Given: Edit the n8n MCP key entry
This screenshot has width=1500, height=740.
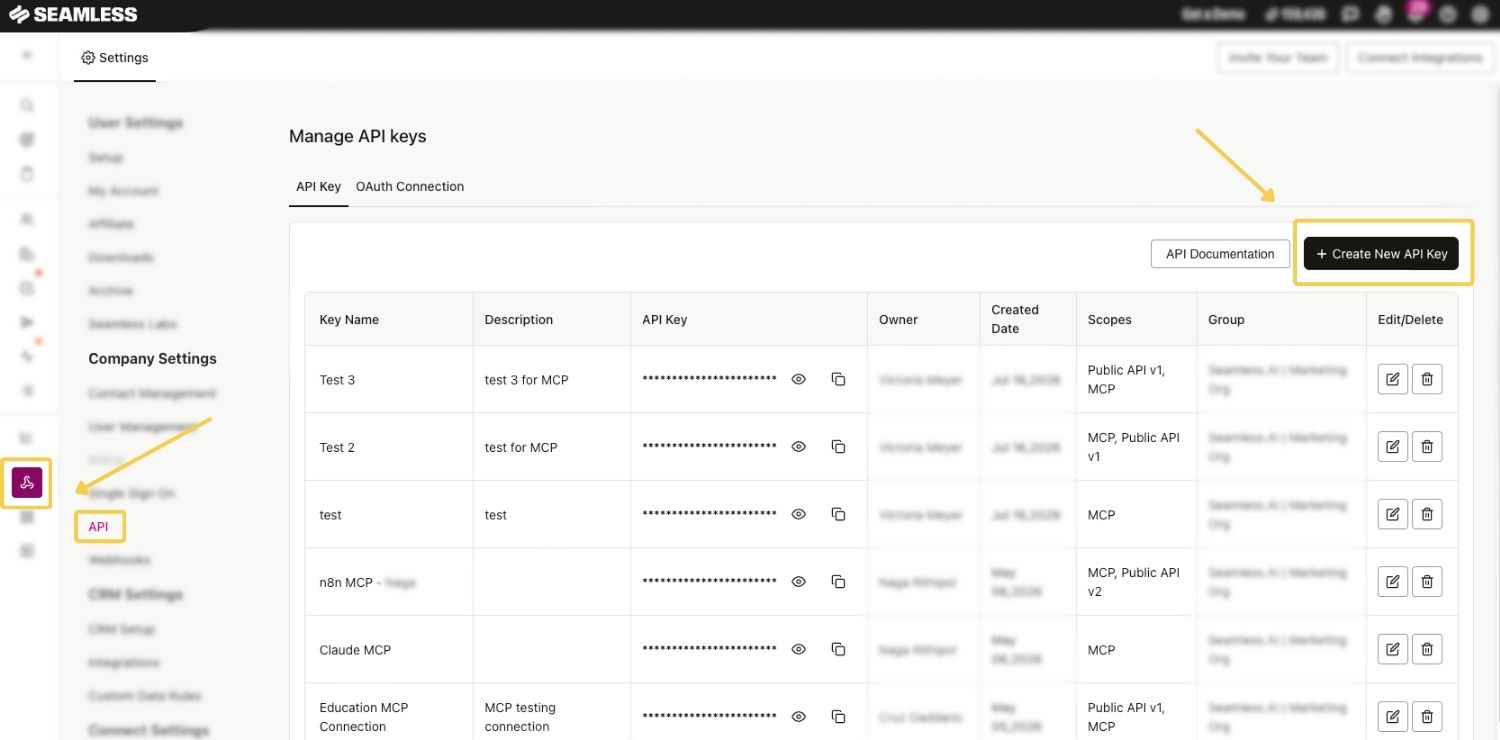Looking at the screenshot, I should 1393,581.
